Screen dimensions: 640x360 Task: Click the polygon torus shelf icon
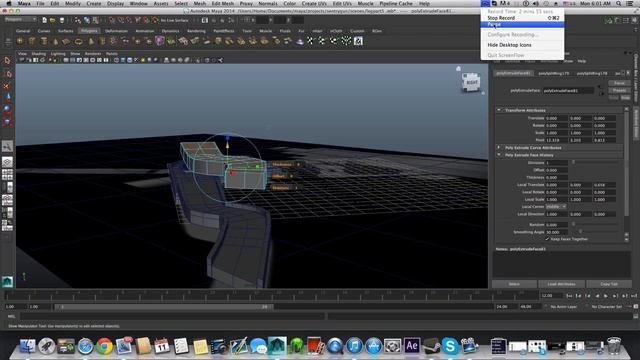[x=78, y=41]
